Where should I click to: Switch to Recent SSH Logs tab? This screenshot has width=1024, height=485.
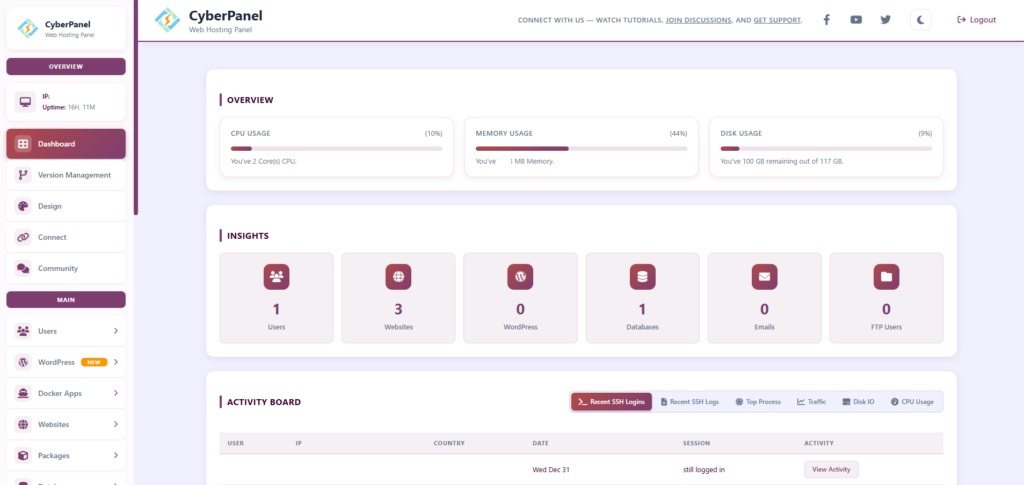pyautogui.click(x=690, y=402)
